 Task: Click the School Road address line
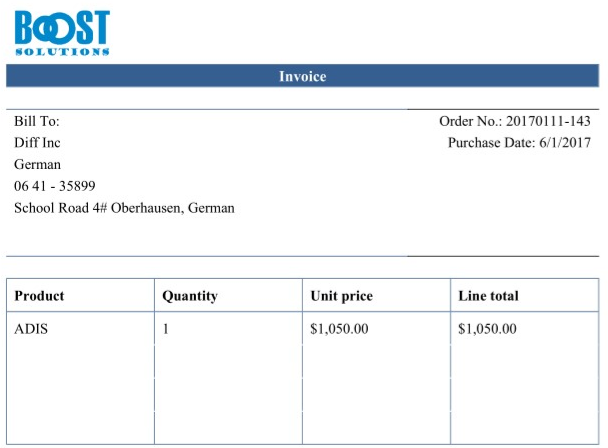[x=124, y=208]
